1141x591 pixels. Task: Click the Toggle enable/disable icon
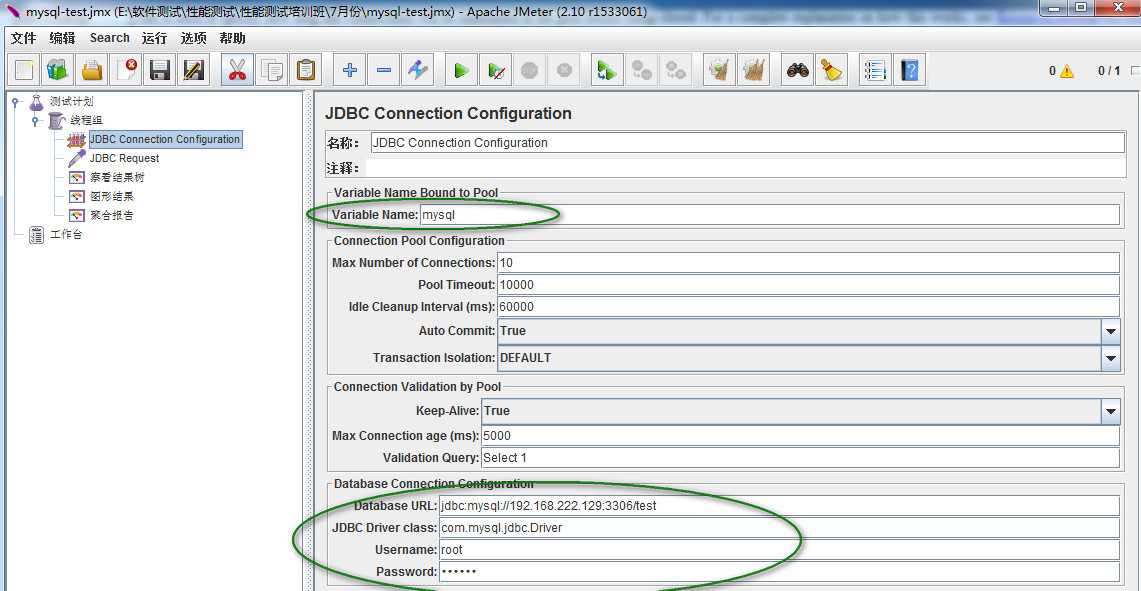click(418, 70)
